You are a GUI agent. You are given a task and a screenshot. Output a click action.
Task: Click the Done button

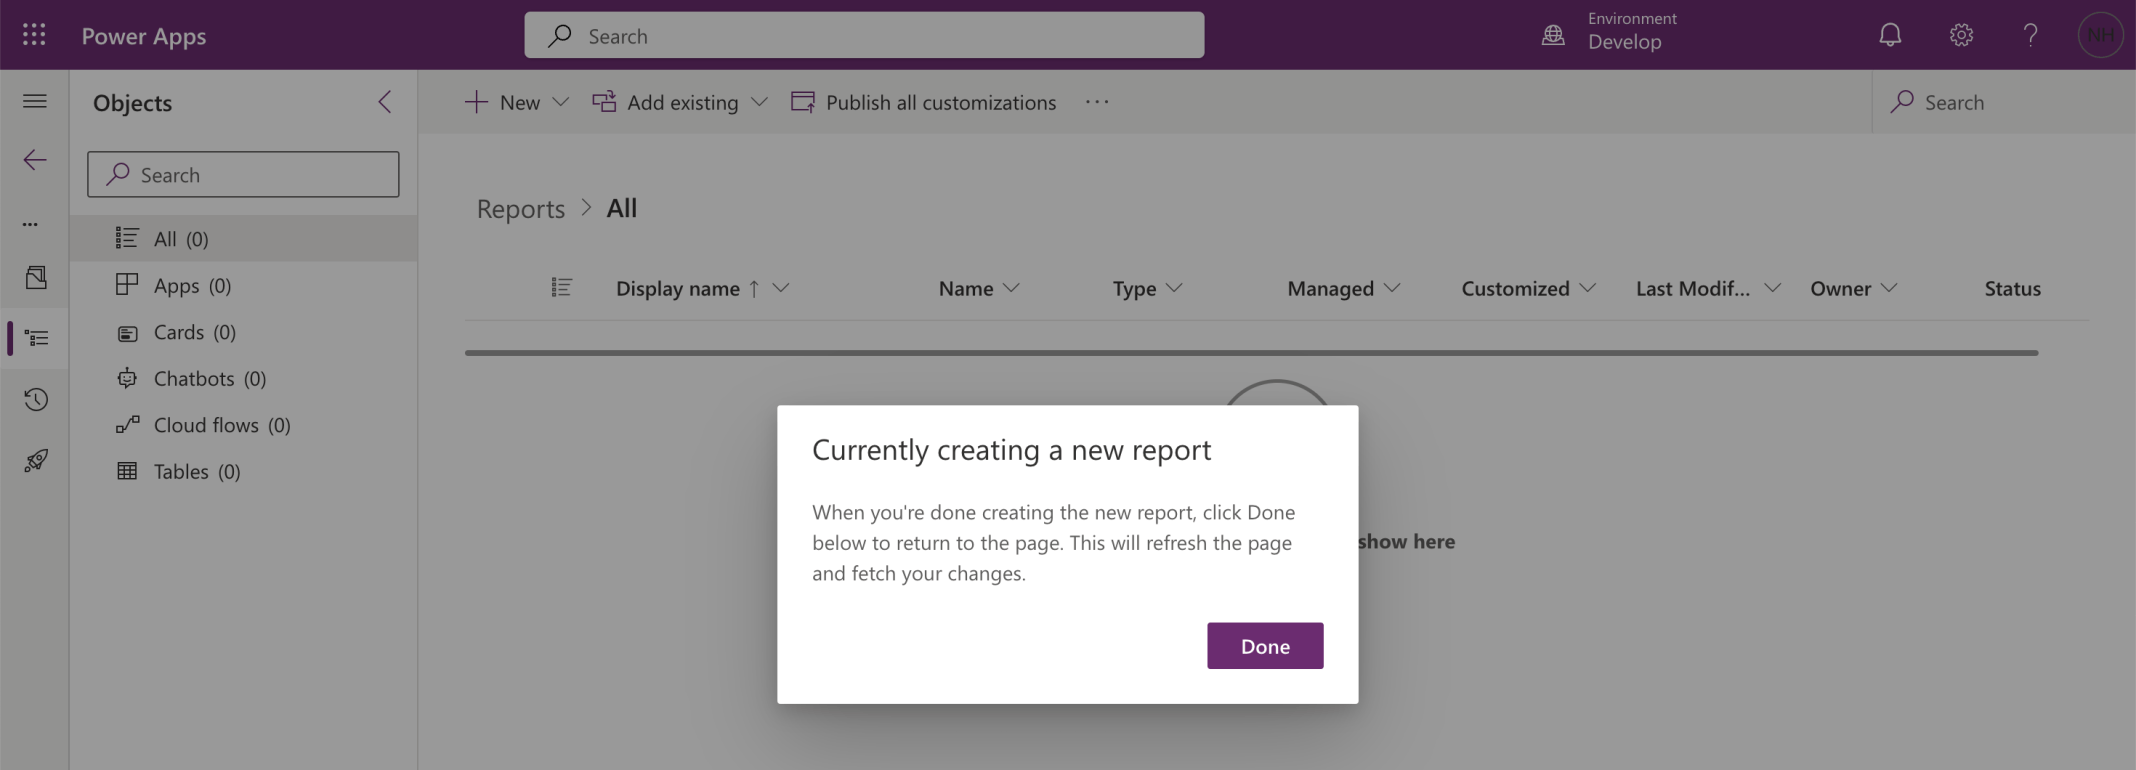tap(1264, 646)
